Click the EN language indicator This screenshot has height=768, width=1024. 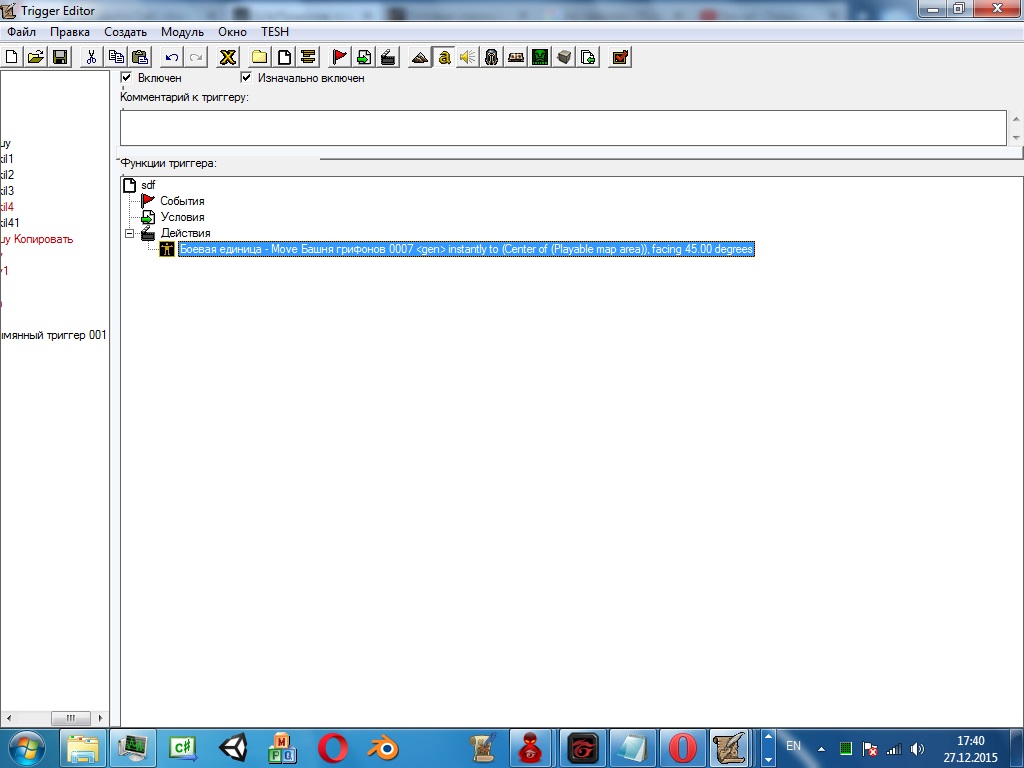click(x=793, y=746)
